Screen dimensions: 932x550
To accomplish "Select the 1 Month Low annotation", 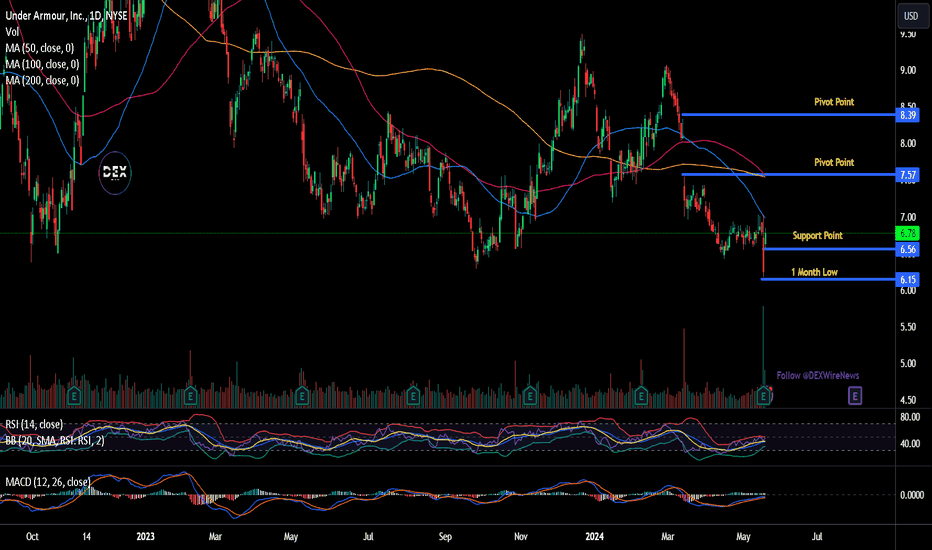I will [x=814, y=272].
